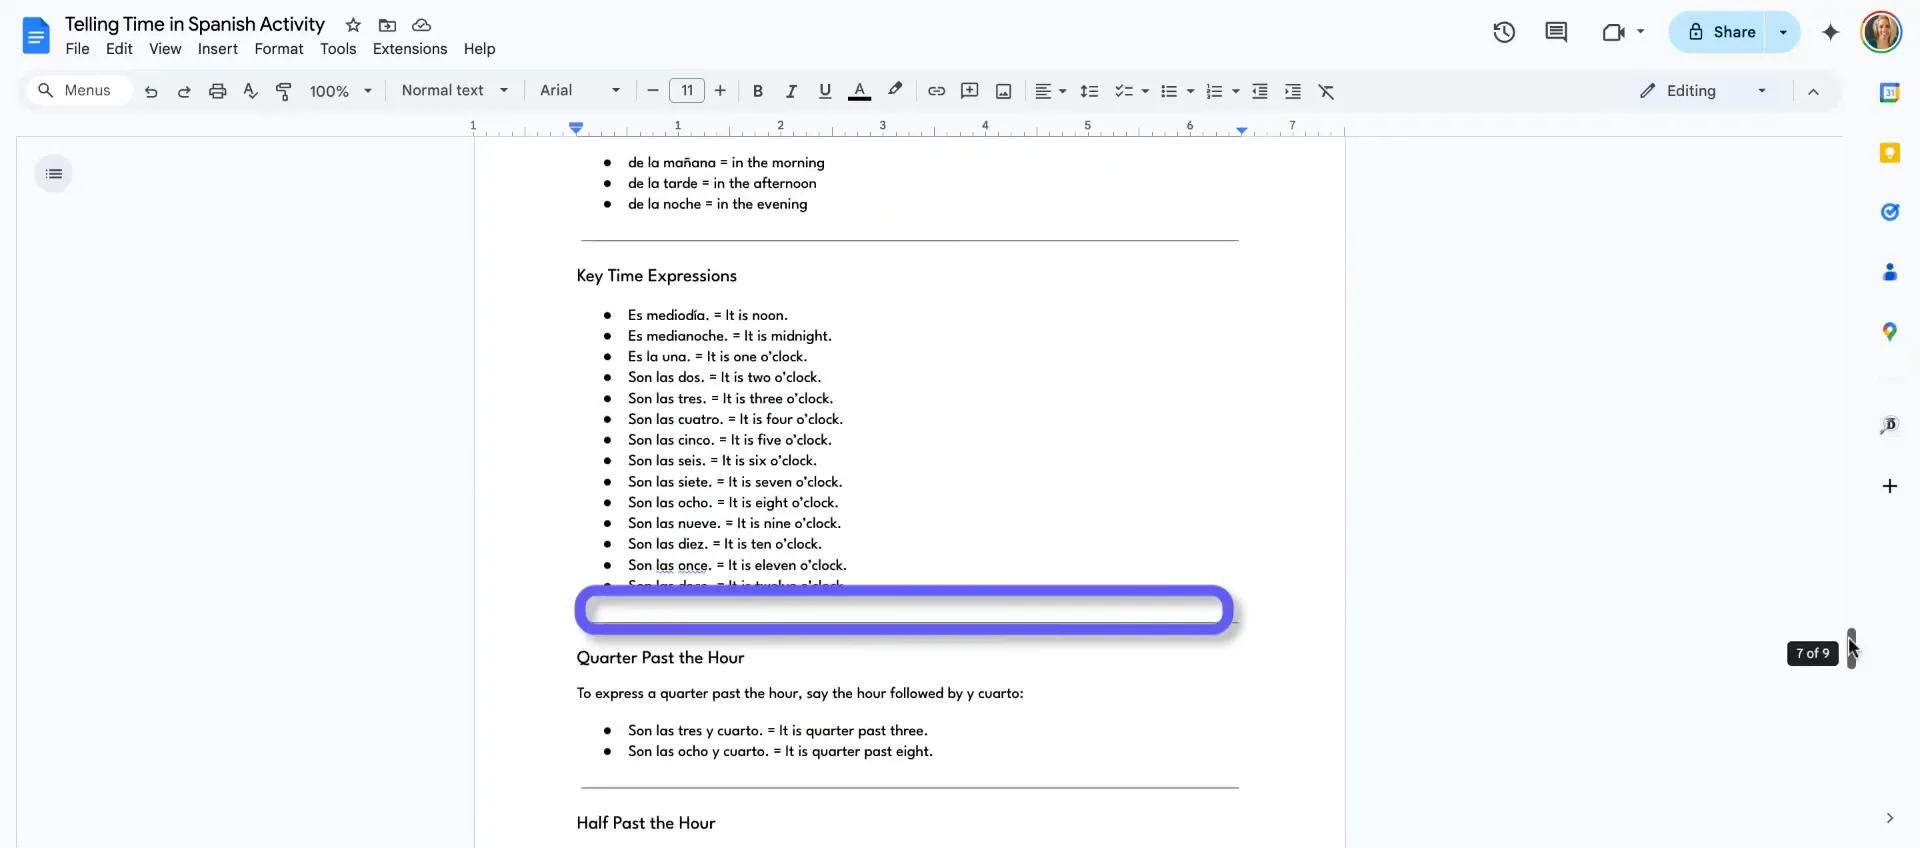Open the Insert menu

click(217, 49)
